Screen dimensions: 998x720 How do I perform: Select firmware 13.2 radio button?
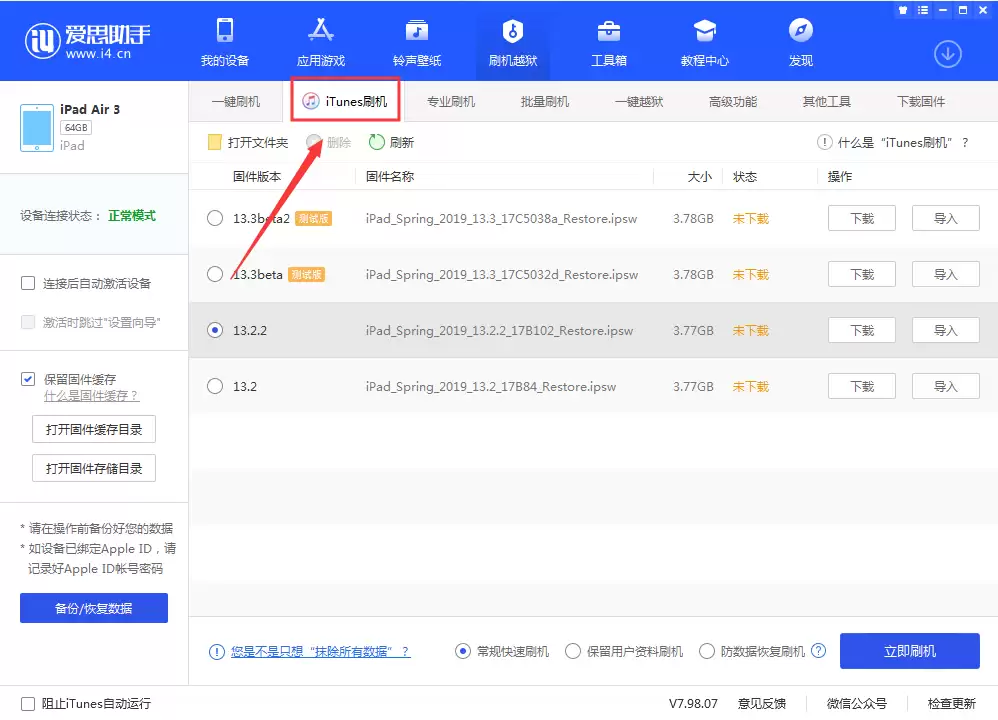click(215, 386)
